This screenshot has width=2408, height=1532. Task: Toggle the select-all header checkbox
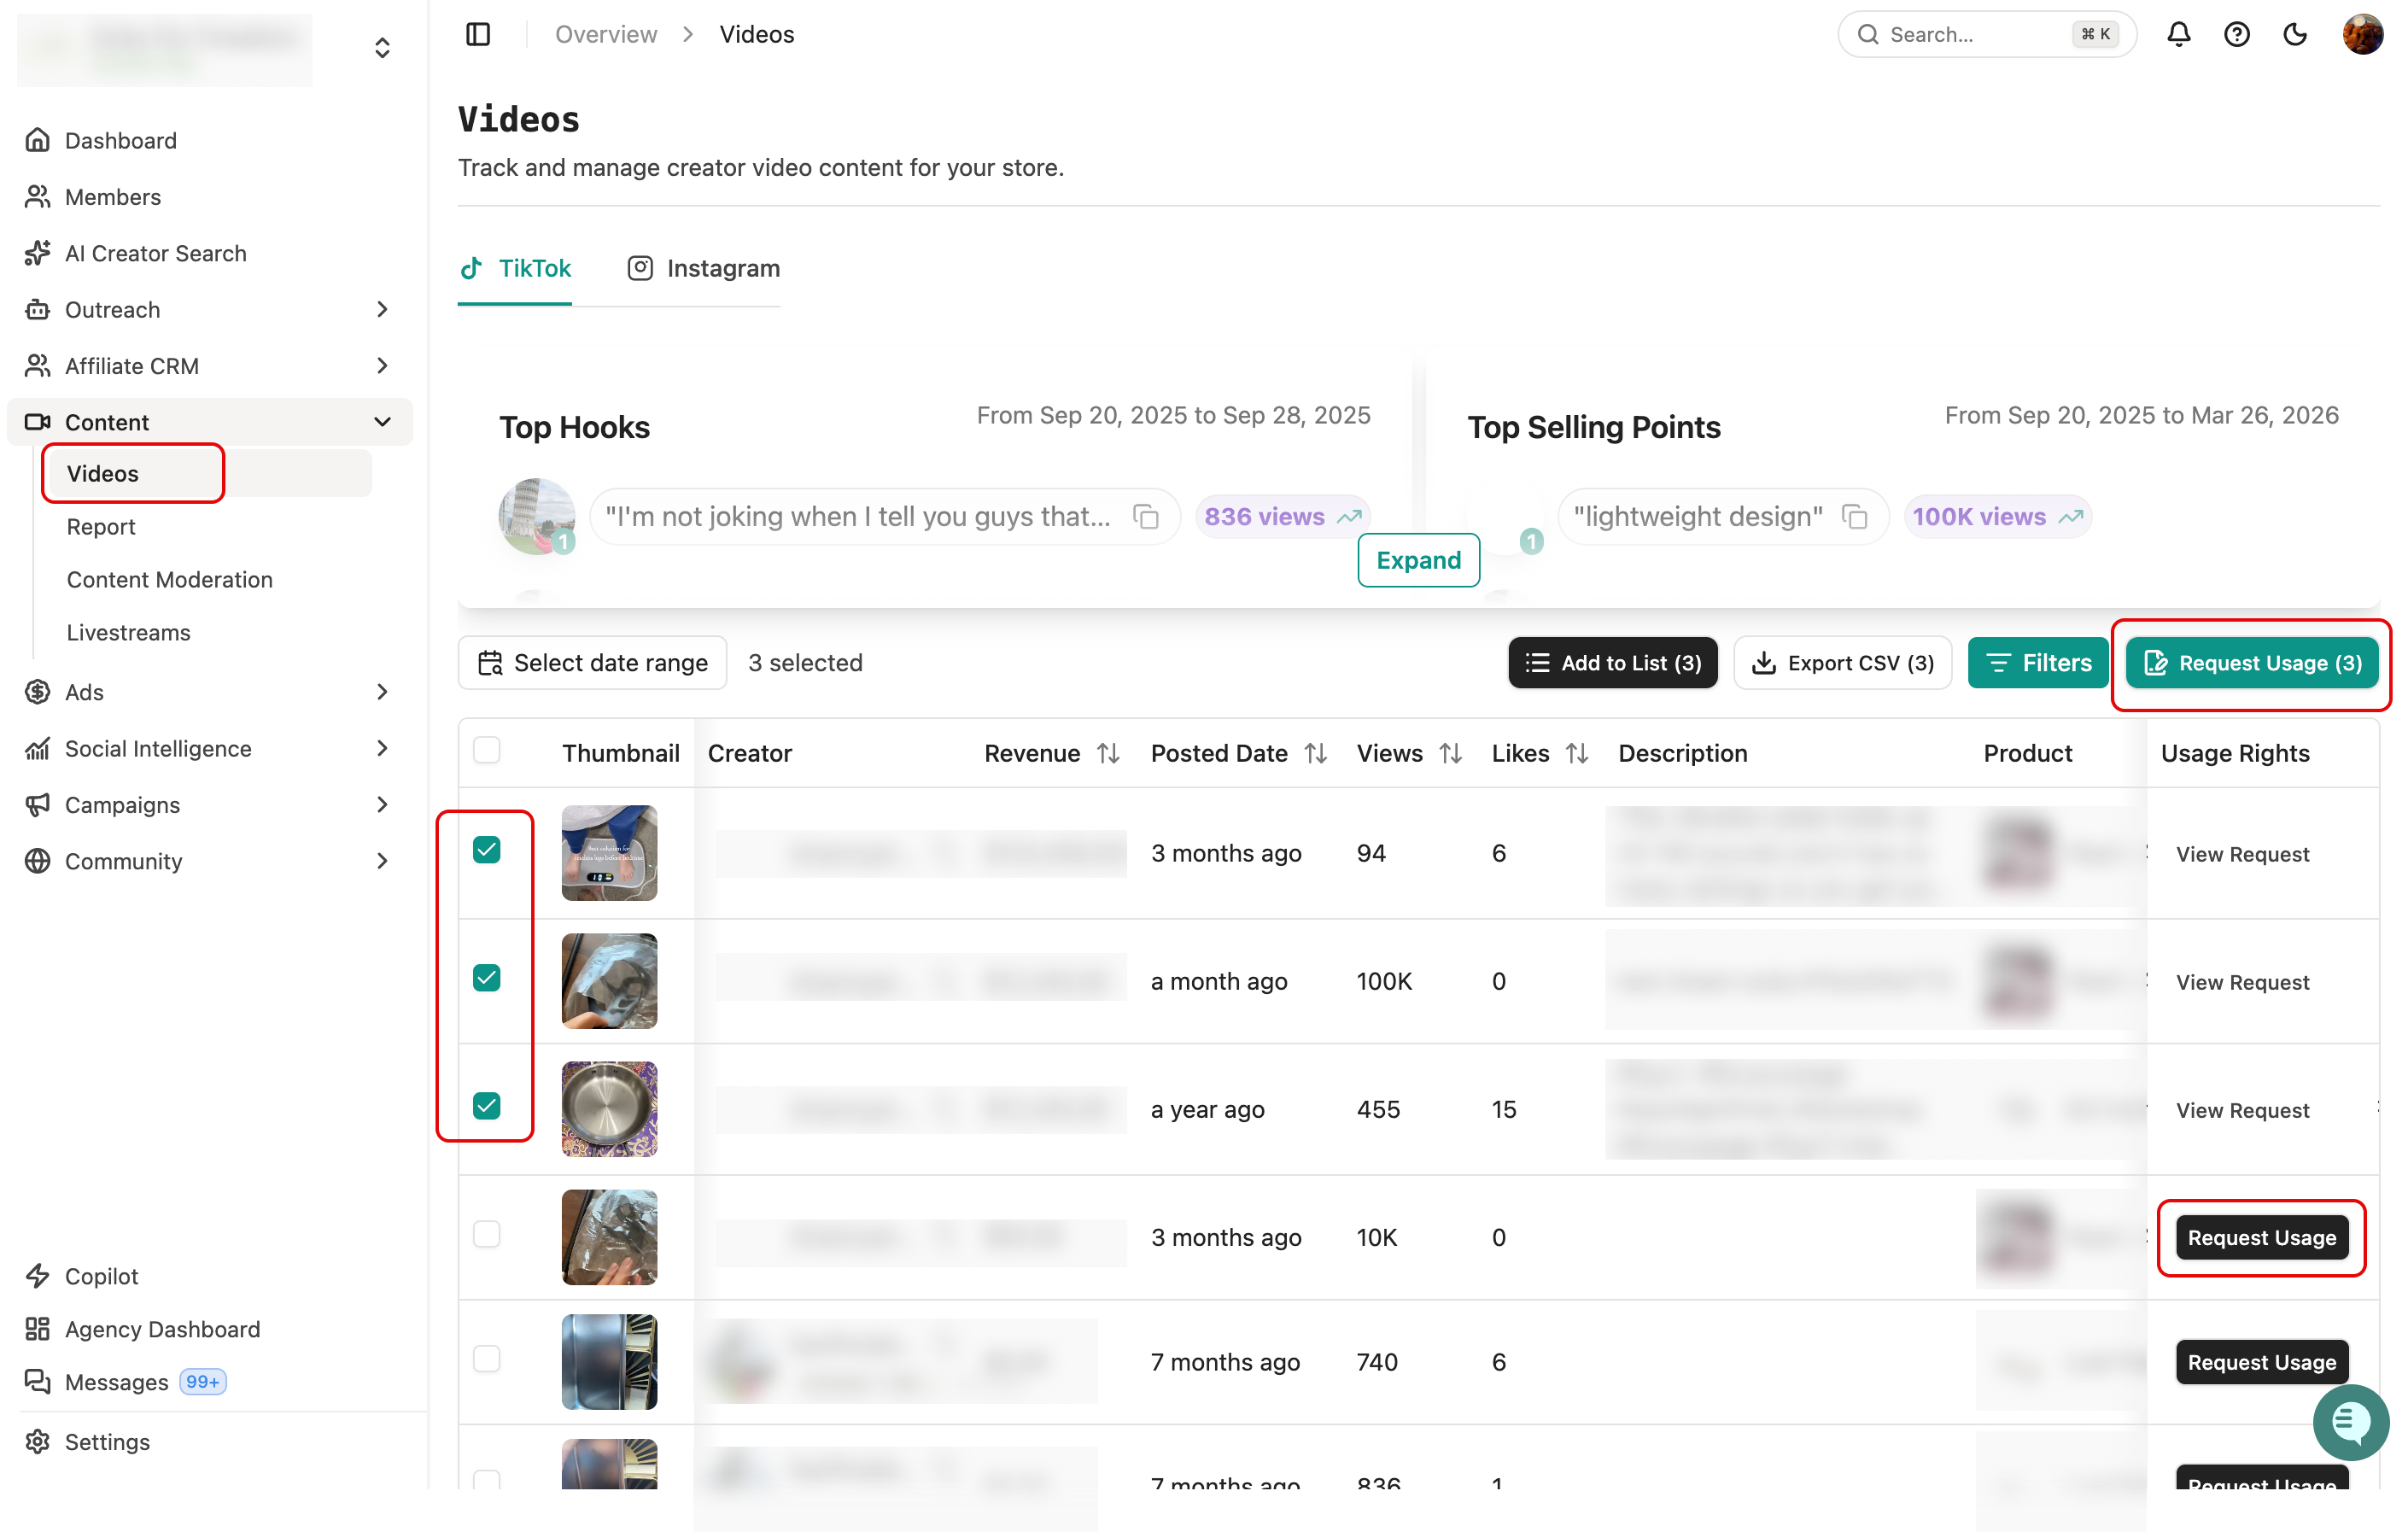[x=487, y=750]
